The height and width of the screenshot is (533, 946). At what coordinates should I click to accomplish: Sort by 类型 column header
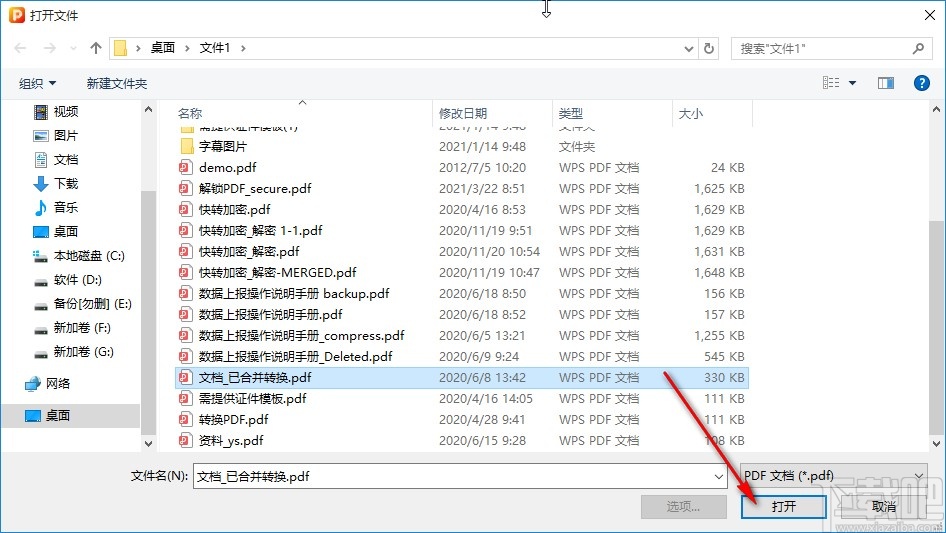tap(571, 113)
